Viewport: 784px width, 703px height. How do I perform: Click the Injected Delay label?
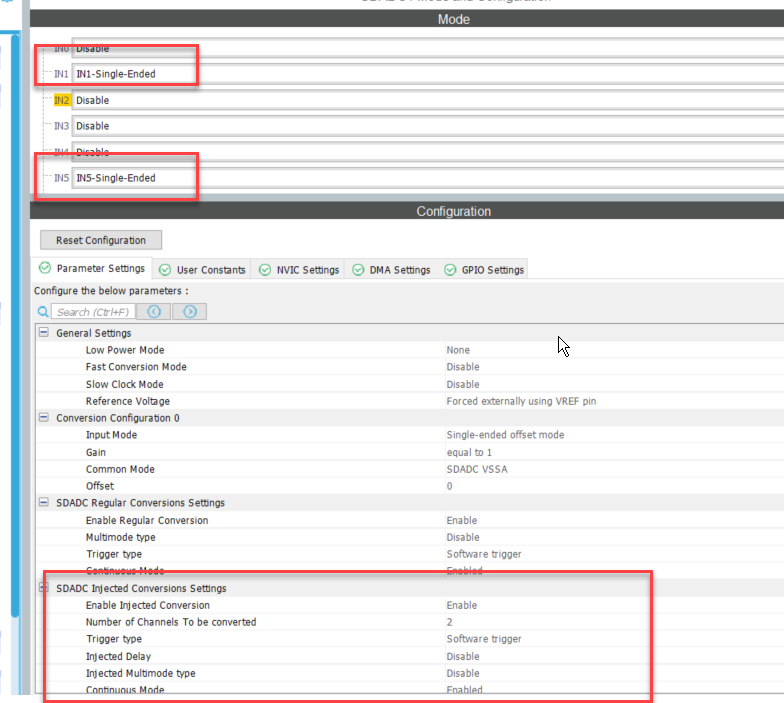pos(118,656)
